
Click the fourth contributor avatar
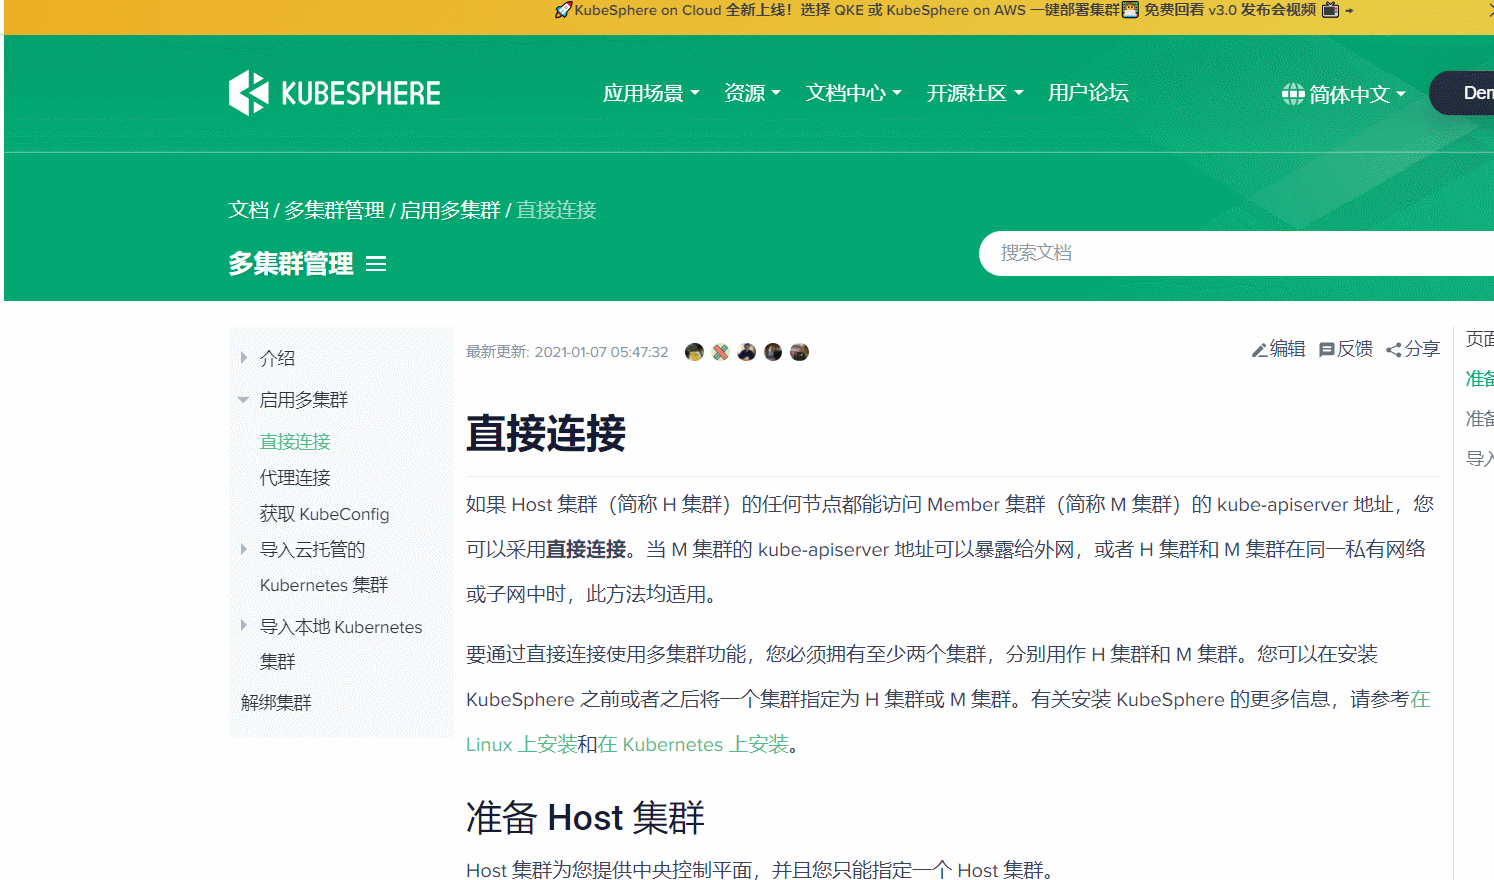(773, 352)
